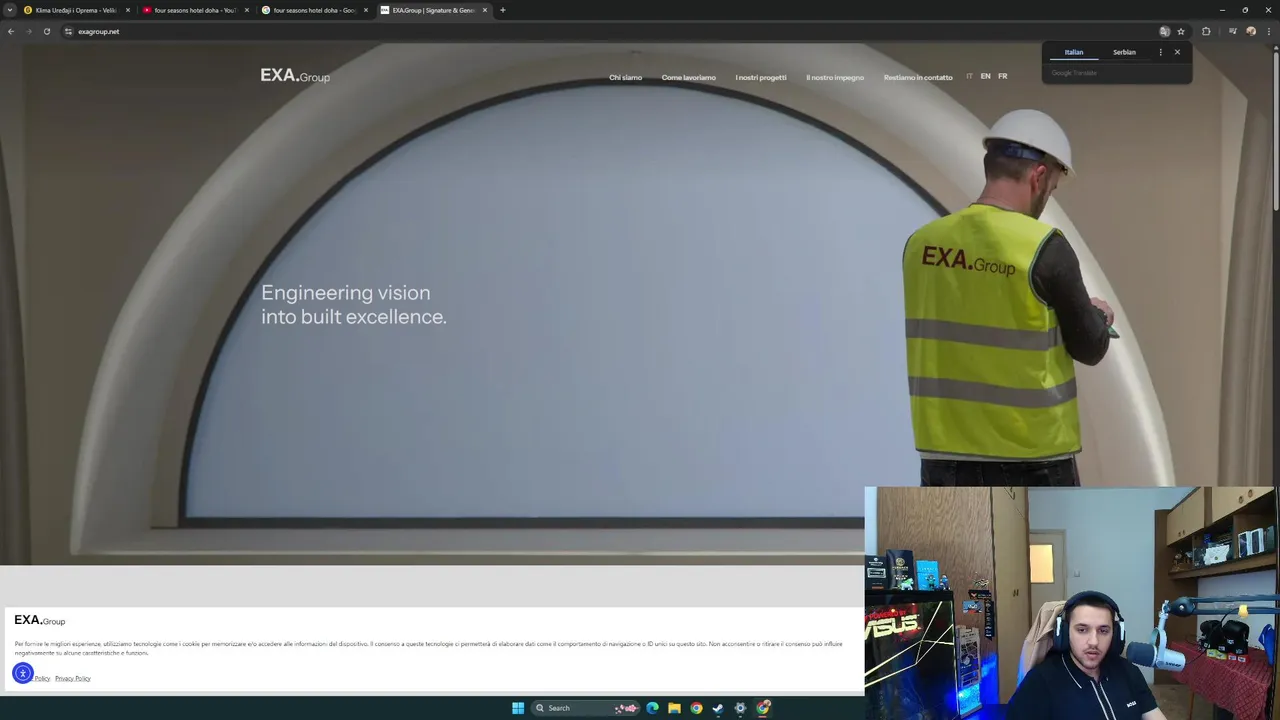Viewport: 1280px width, 720px height.
Task: Click the Windows Start button
Action: point(518,708)
